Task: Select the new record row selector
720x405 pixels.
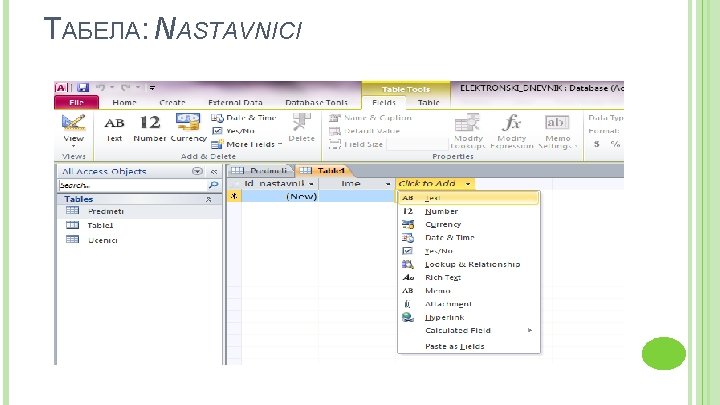Action: coord(234,197)
